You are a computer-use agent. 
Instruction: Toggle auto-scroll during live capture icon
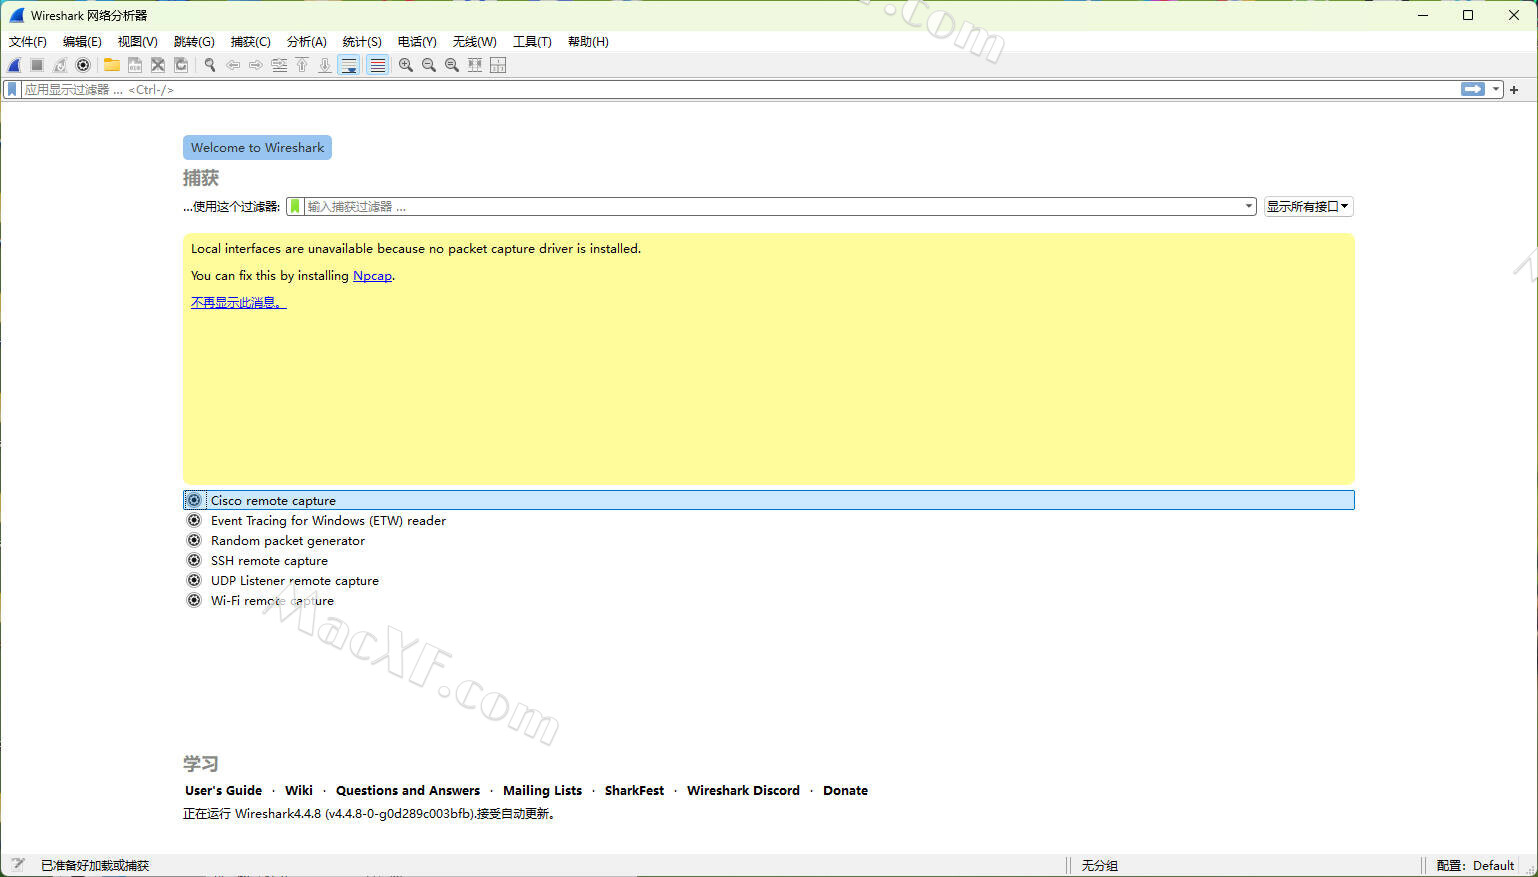tap(349, 65)
